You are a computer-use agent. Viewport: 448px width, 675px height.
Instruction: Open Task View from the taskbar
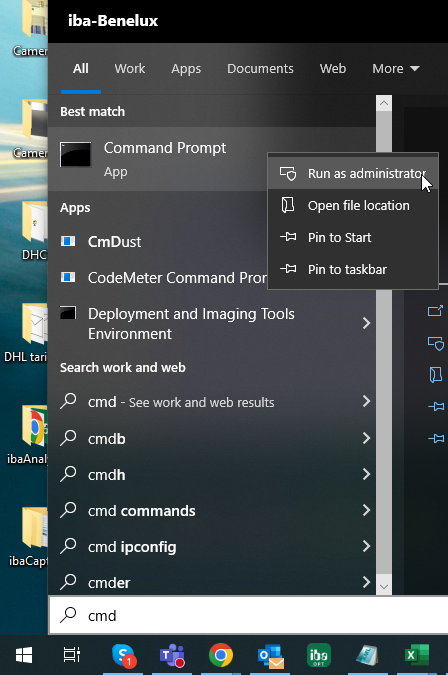pos(71,654)
